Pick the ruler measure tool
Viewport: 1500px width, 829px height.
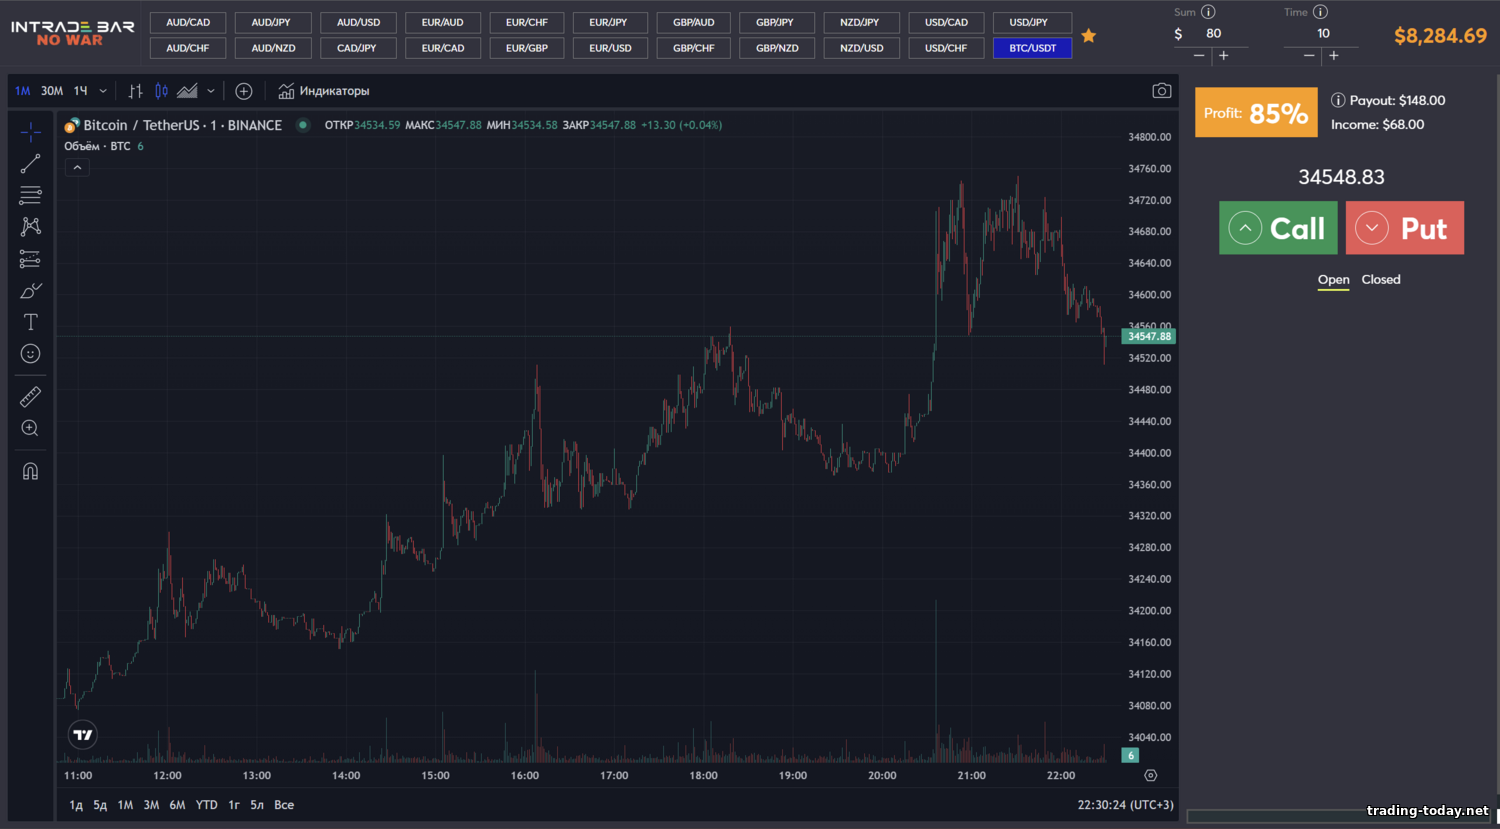click(30, 397)
